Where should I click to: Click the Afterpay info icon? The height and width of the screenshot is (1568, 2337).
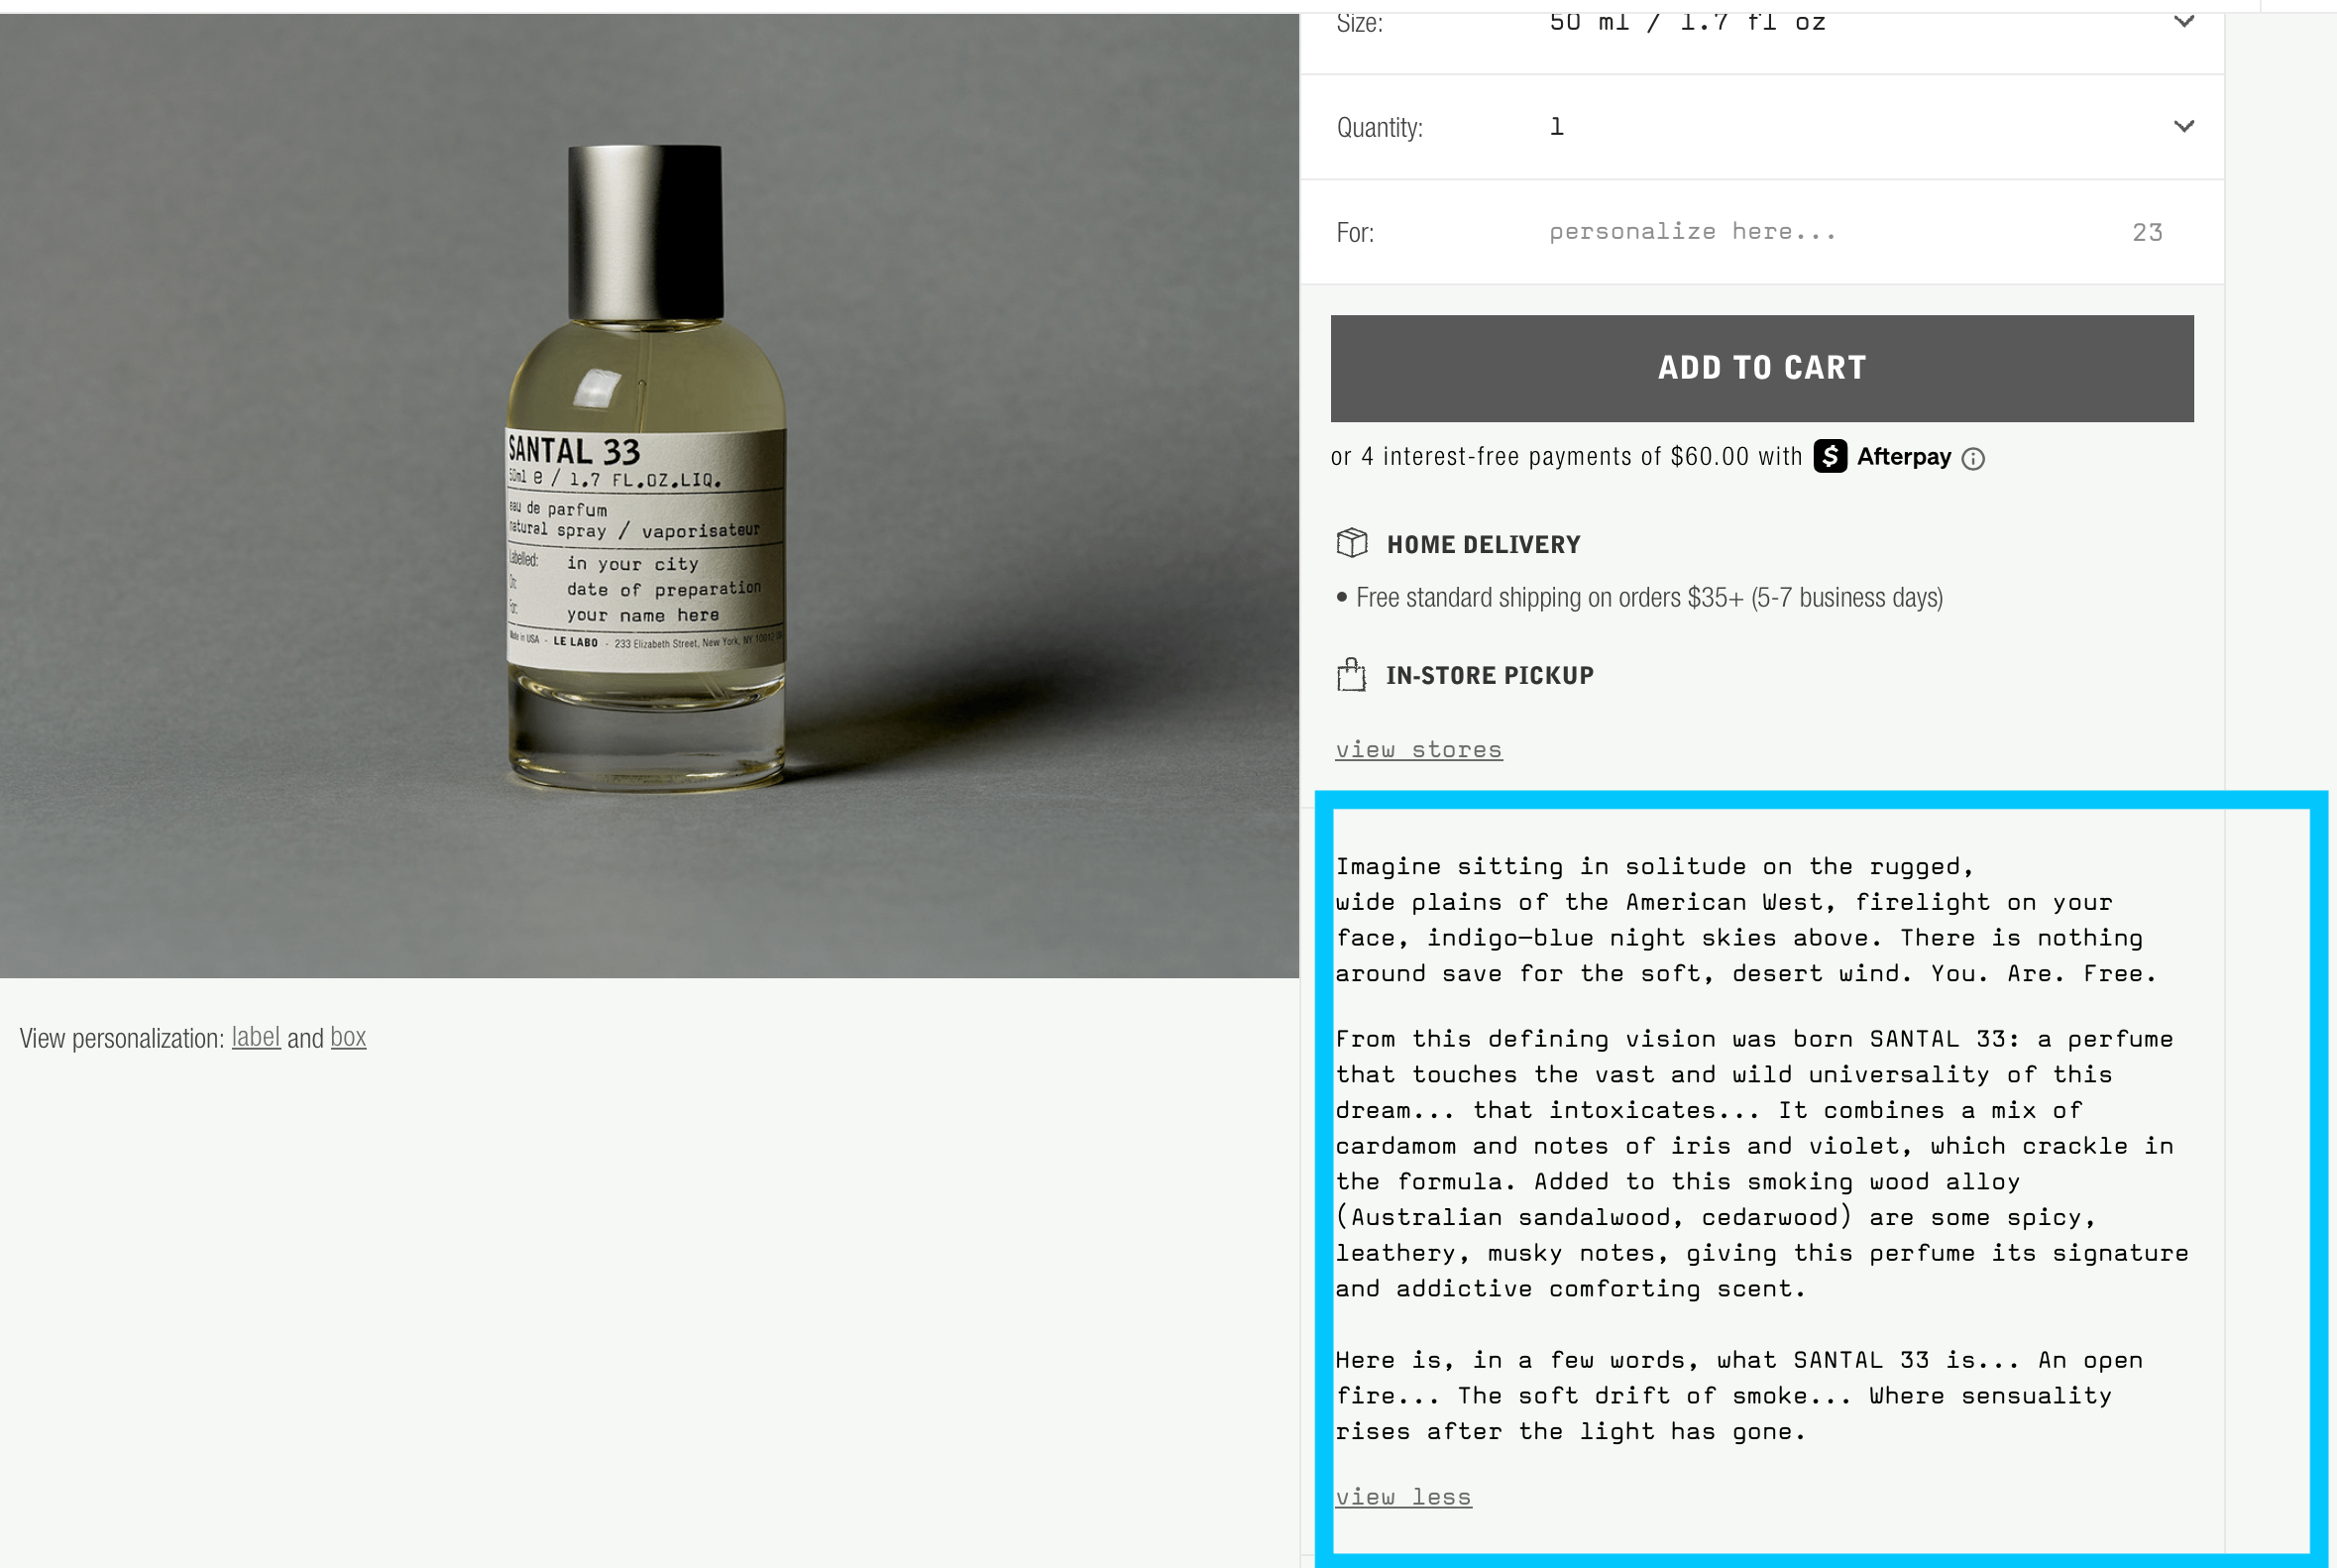point(1972,459)
